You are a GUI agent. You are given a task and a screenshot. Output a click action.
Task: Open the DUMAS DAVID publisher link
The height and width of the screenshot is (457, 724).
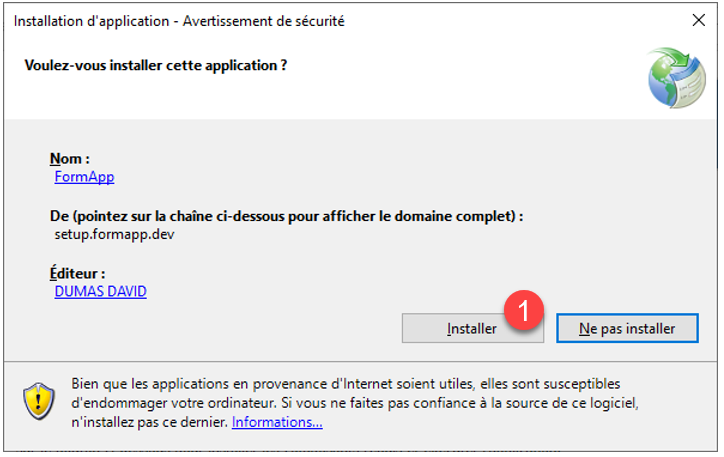[101, 292]
